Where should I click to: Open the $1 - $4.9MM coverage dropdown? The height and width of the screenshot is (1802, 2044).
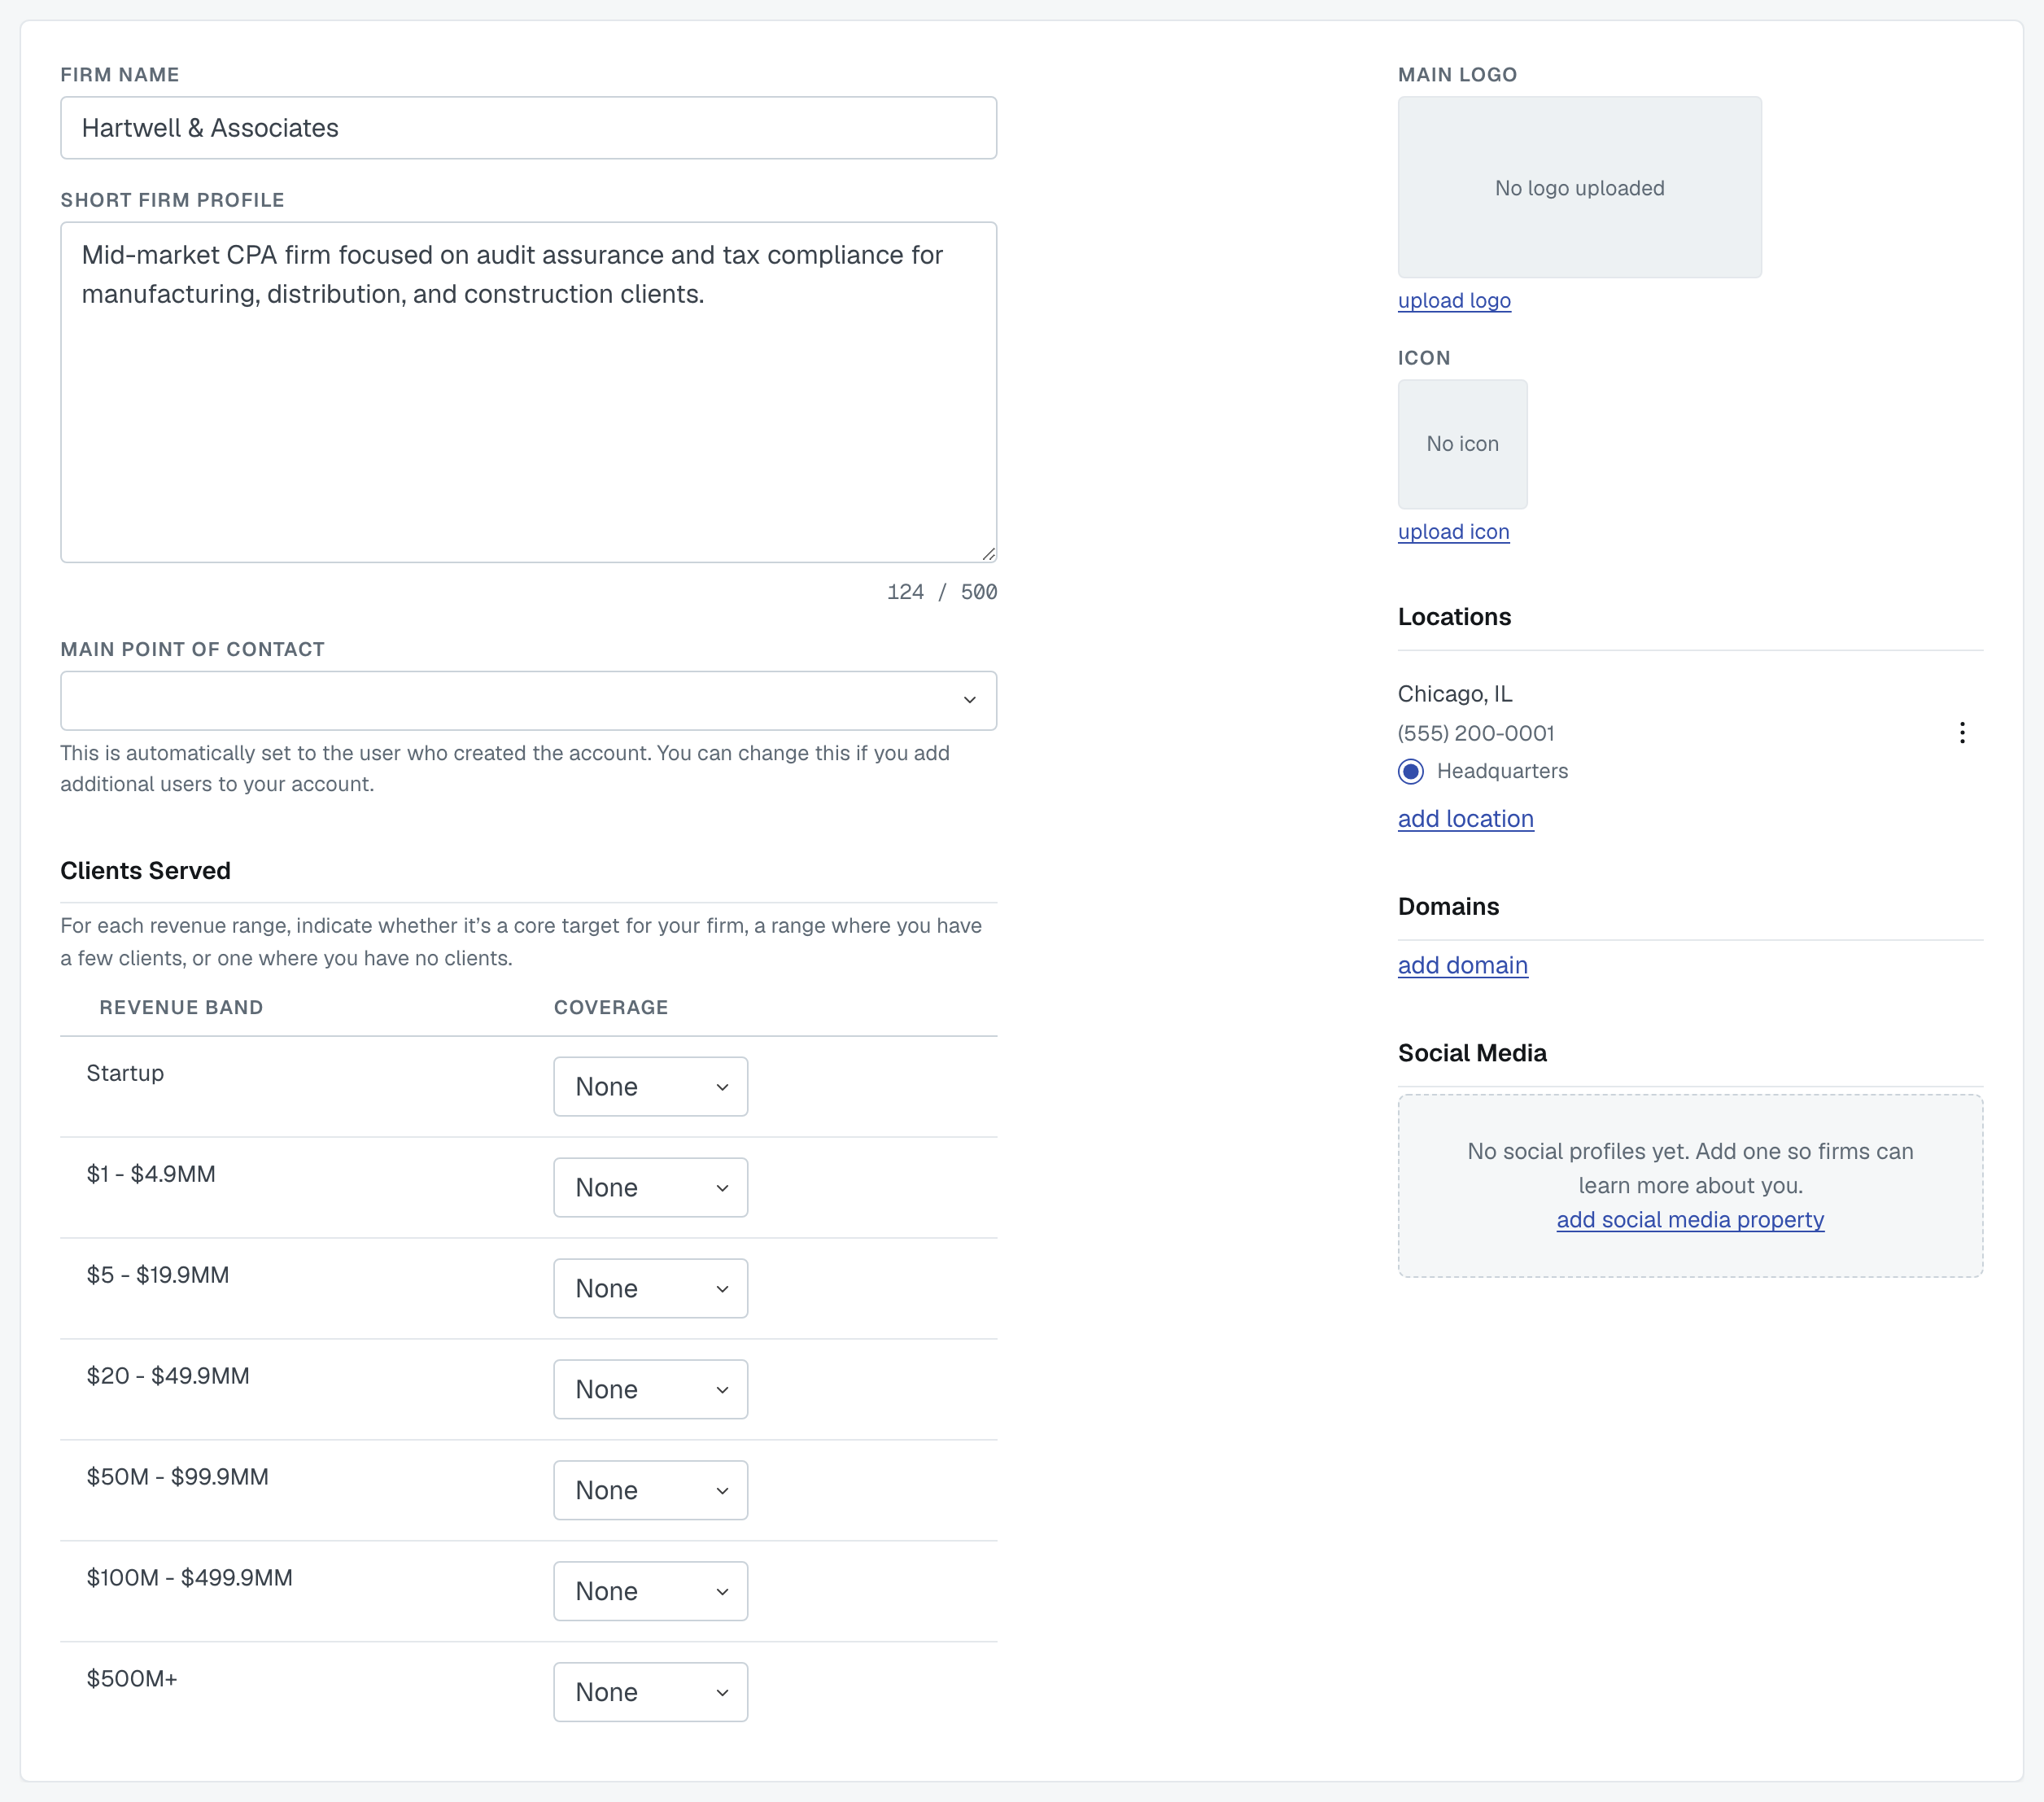point(650,1187)
